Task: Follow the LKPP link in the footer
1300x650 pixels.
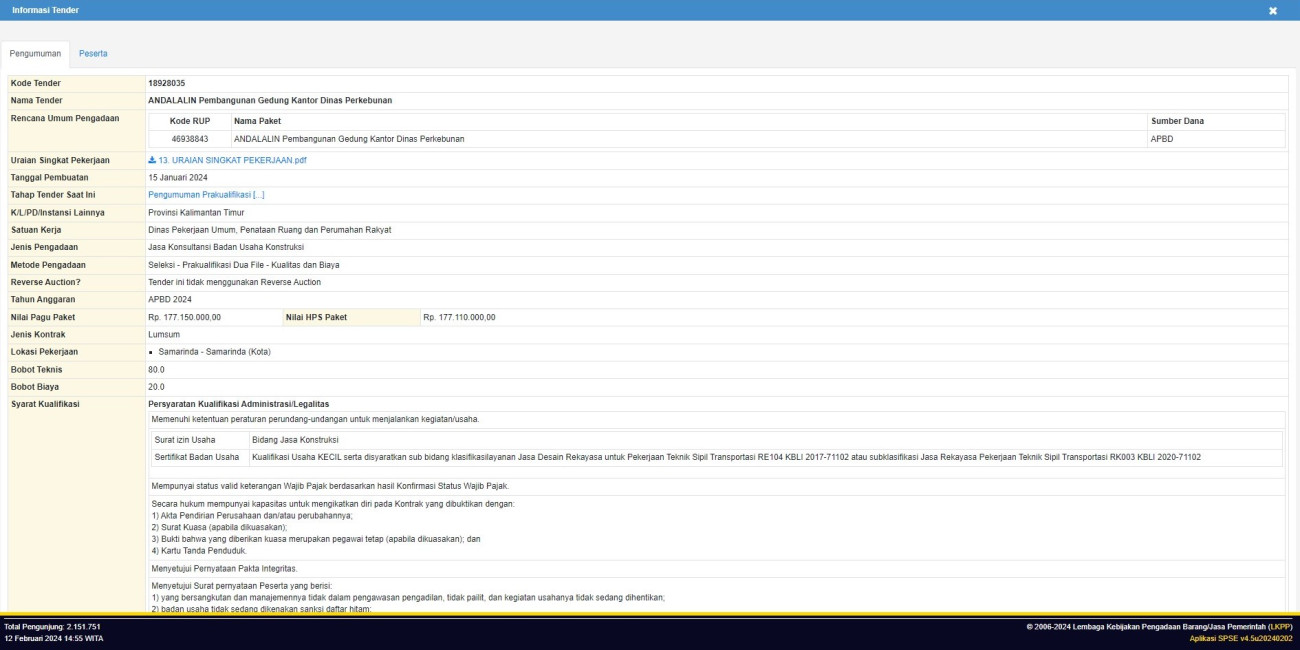Action: point(1279,627)
